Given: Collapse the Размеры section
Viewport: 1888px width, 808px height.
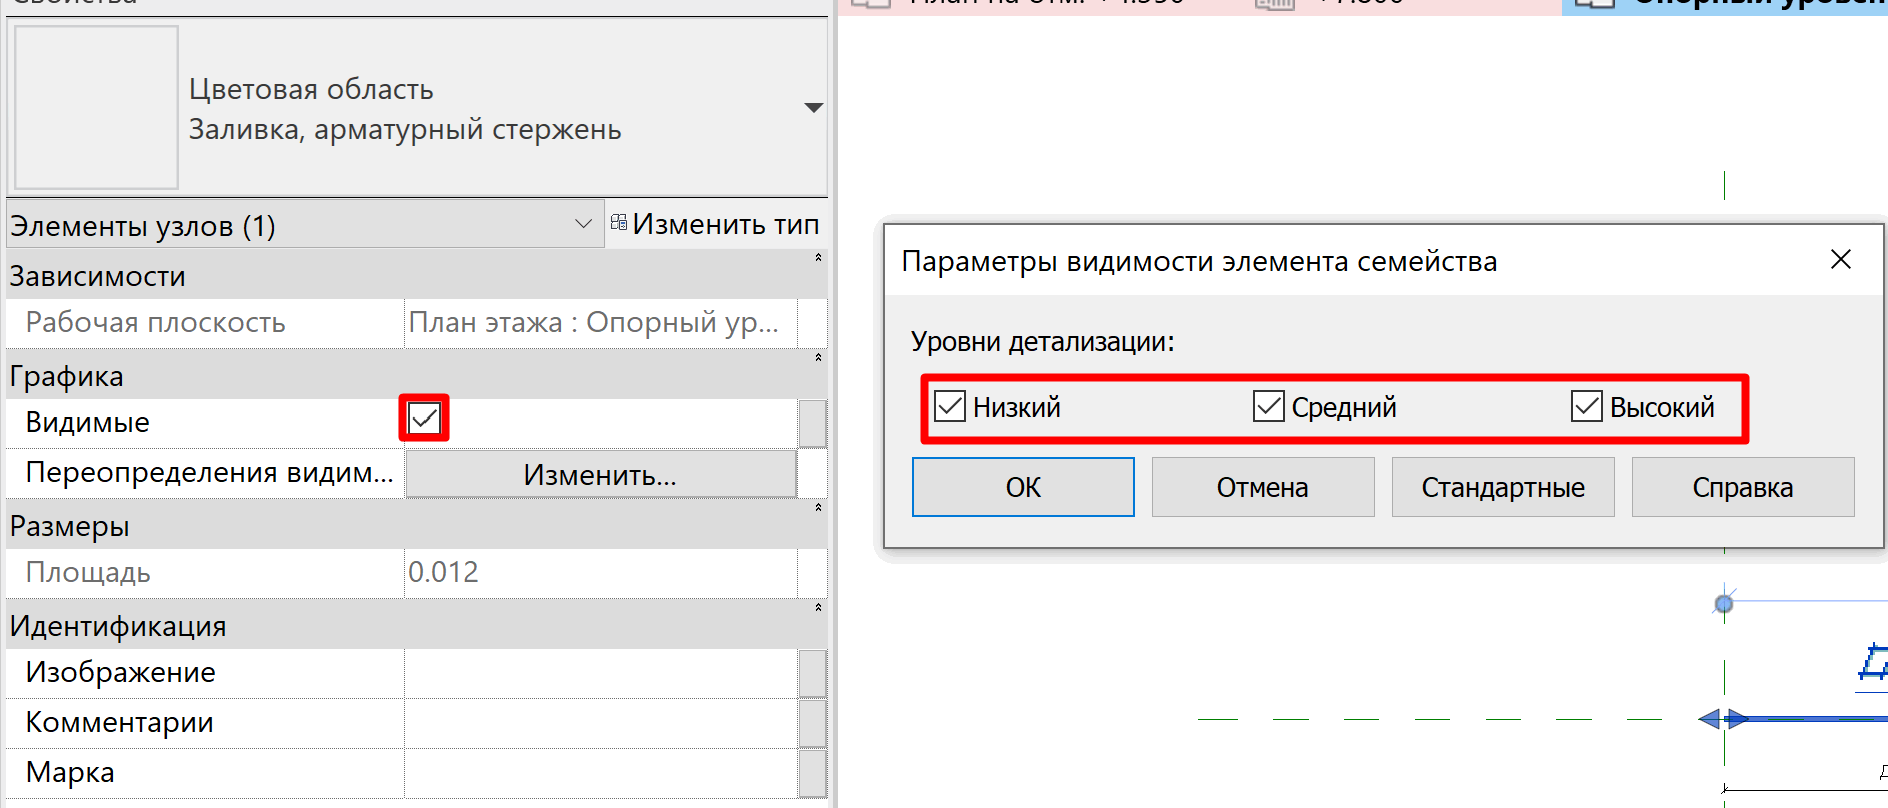Looking at the screenshot, I should pyautogui.click(x=818, y=509).
